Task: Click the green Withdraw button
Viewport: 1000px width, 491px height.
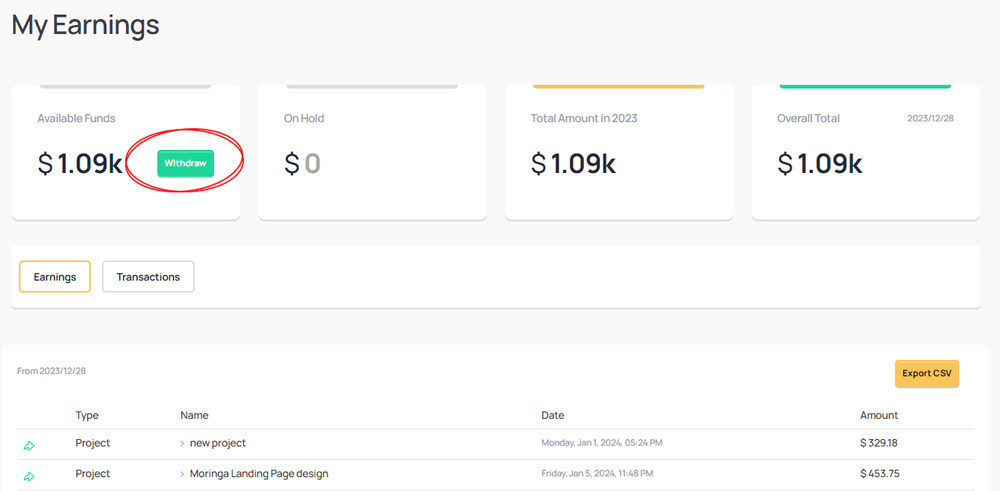Action: tap(185, 163)
